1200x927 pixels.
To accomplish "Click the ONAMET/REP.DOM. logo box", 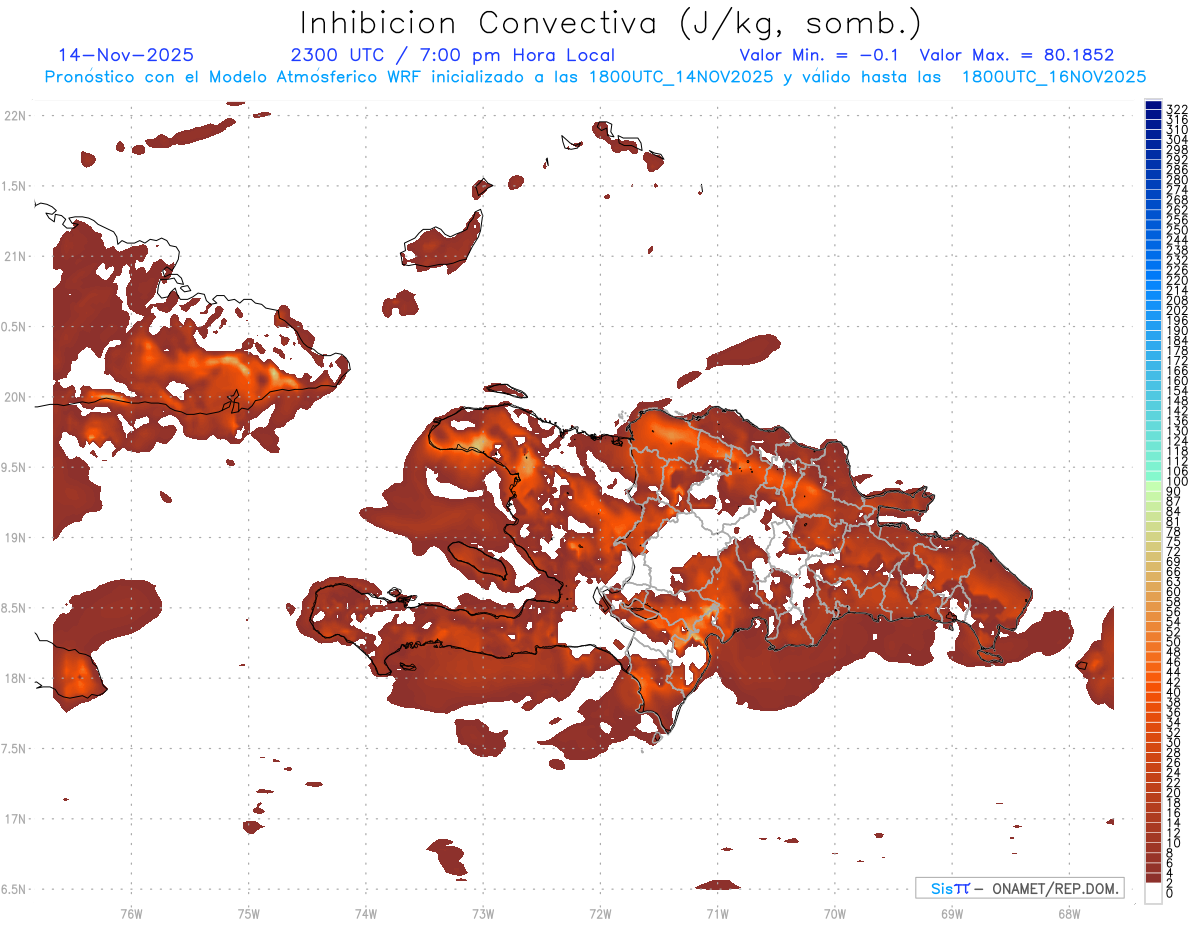I will coord(1020,888).
